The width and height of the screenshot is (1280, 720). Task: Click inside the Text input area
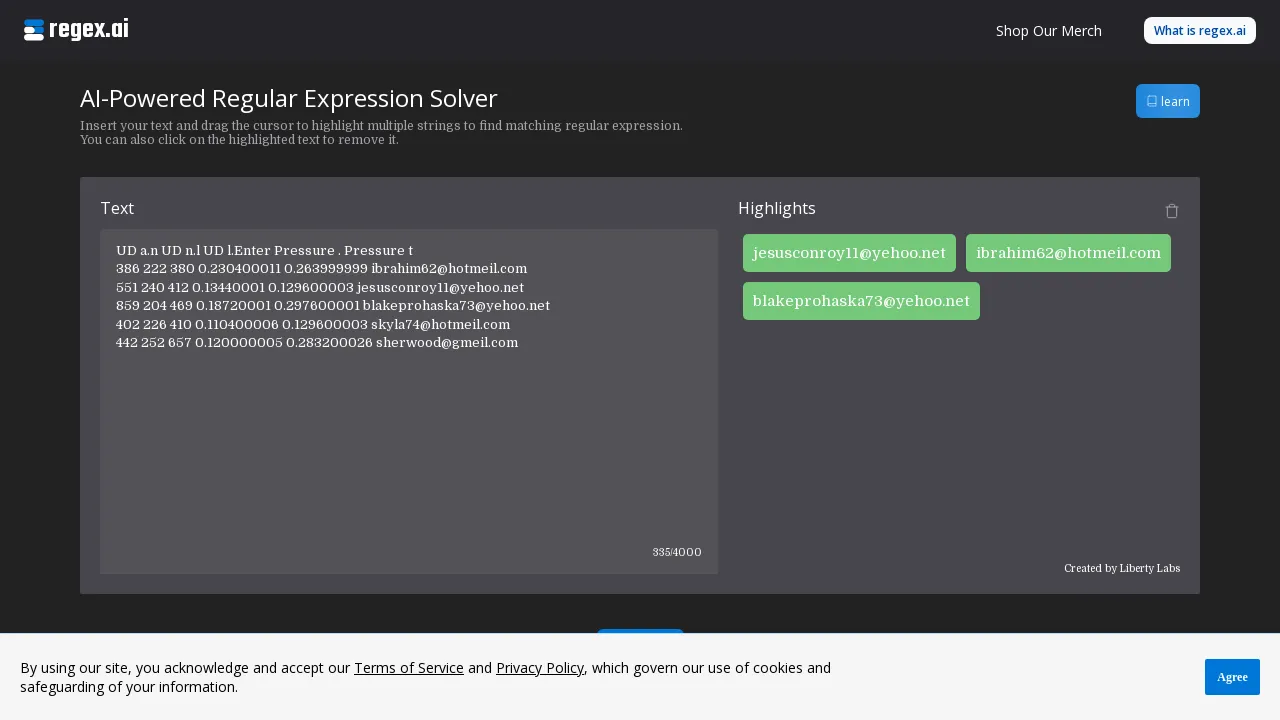409,401
